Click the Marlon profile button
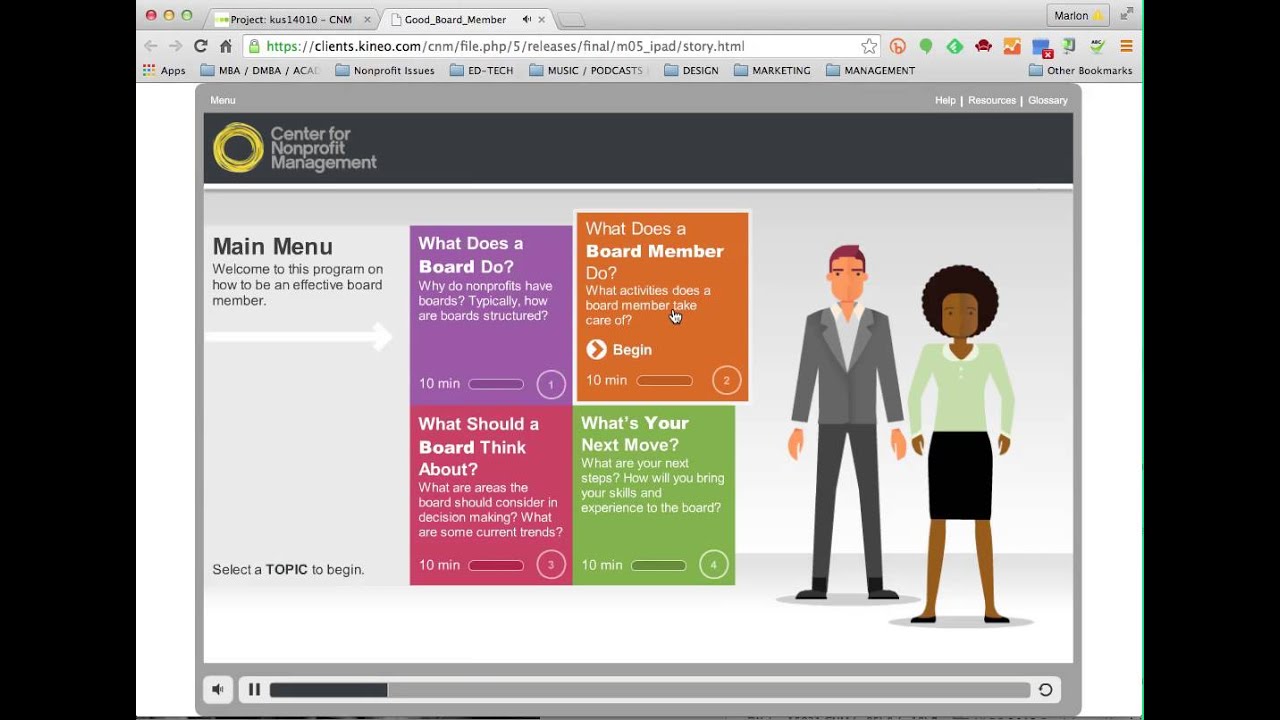This screenshot has height=720, width=1280. 1077,16
